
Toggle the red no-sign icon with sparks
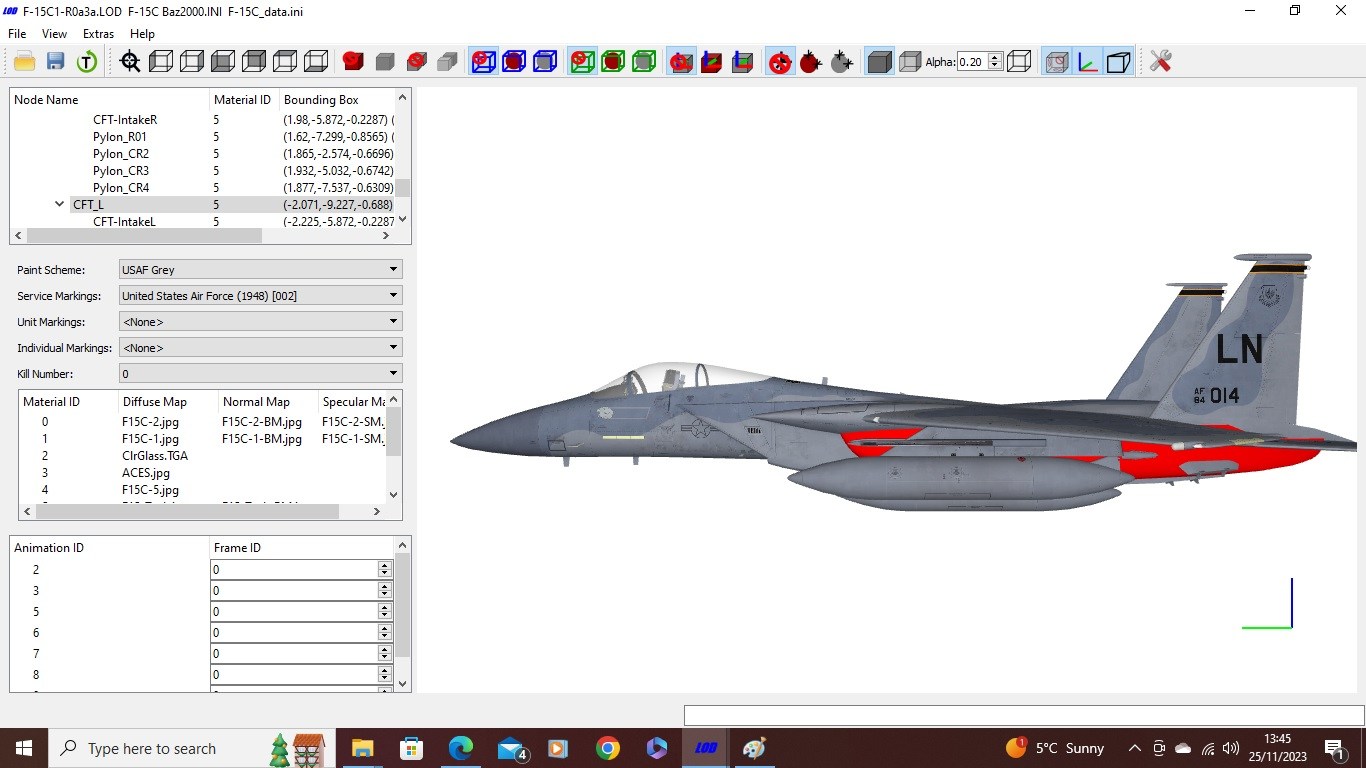[779, 62]
